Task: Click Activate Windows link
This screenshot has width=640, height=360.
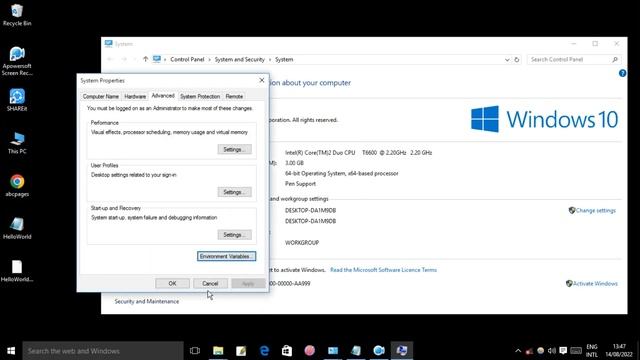Action: point(595,284)
